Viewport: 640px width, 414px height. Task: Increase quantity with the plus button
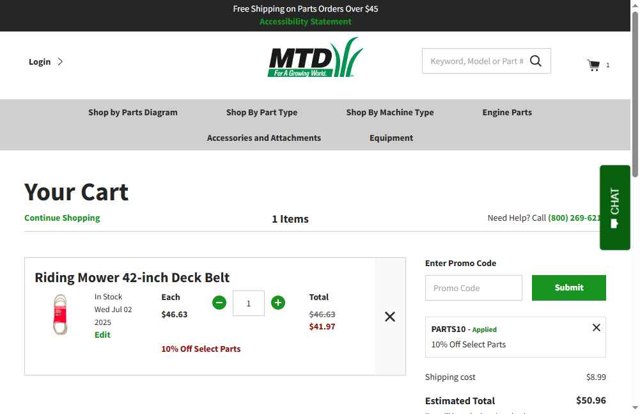[278, 303]
